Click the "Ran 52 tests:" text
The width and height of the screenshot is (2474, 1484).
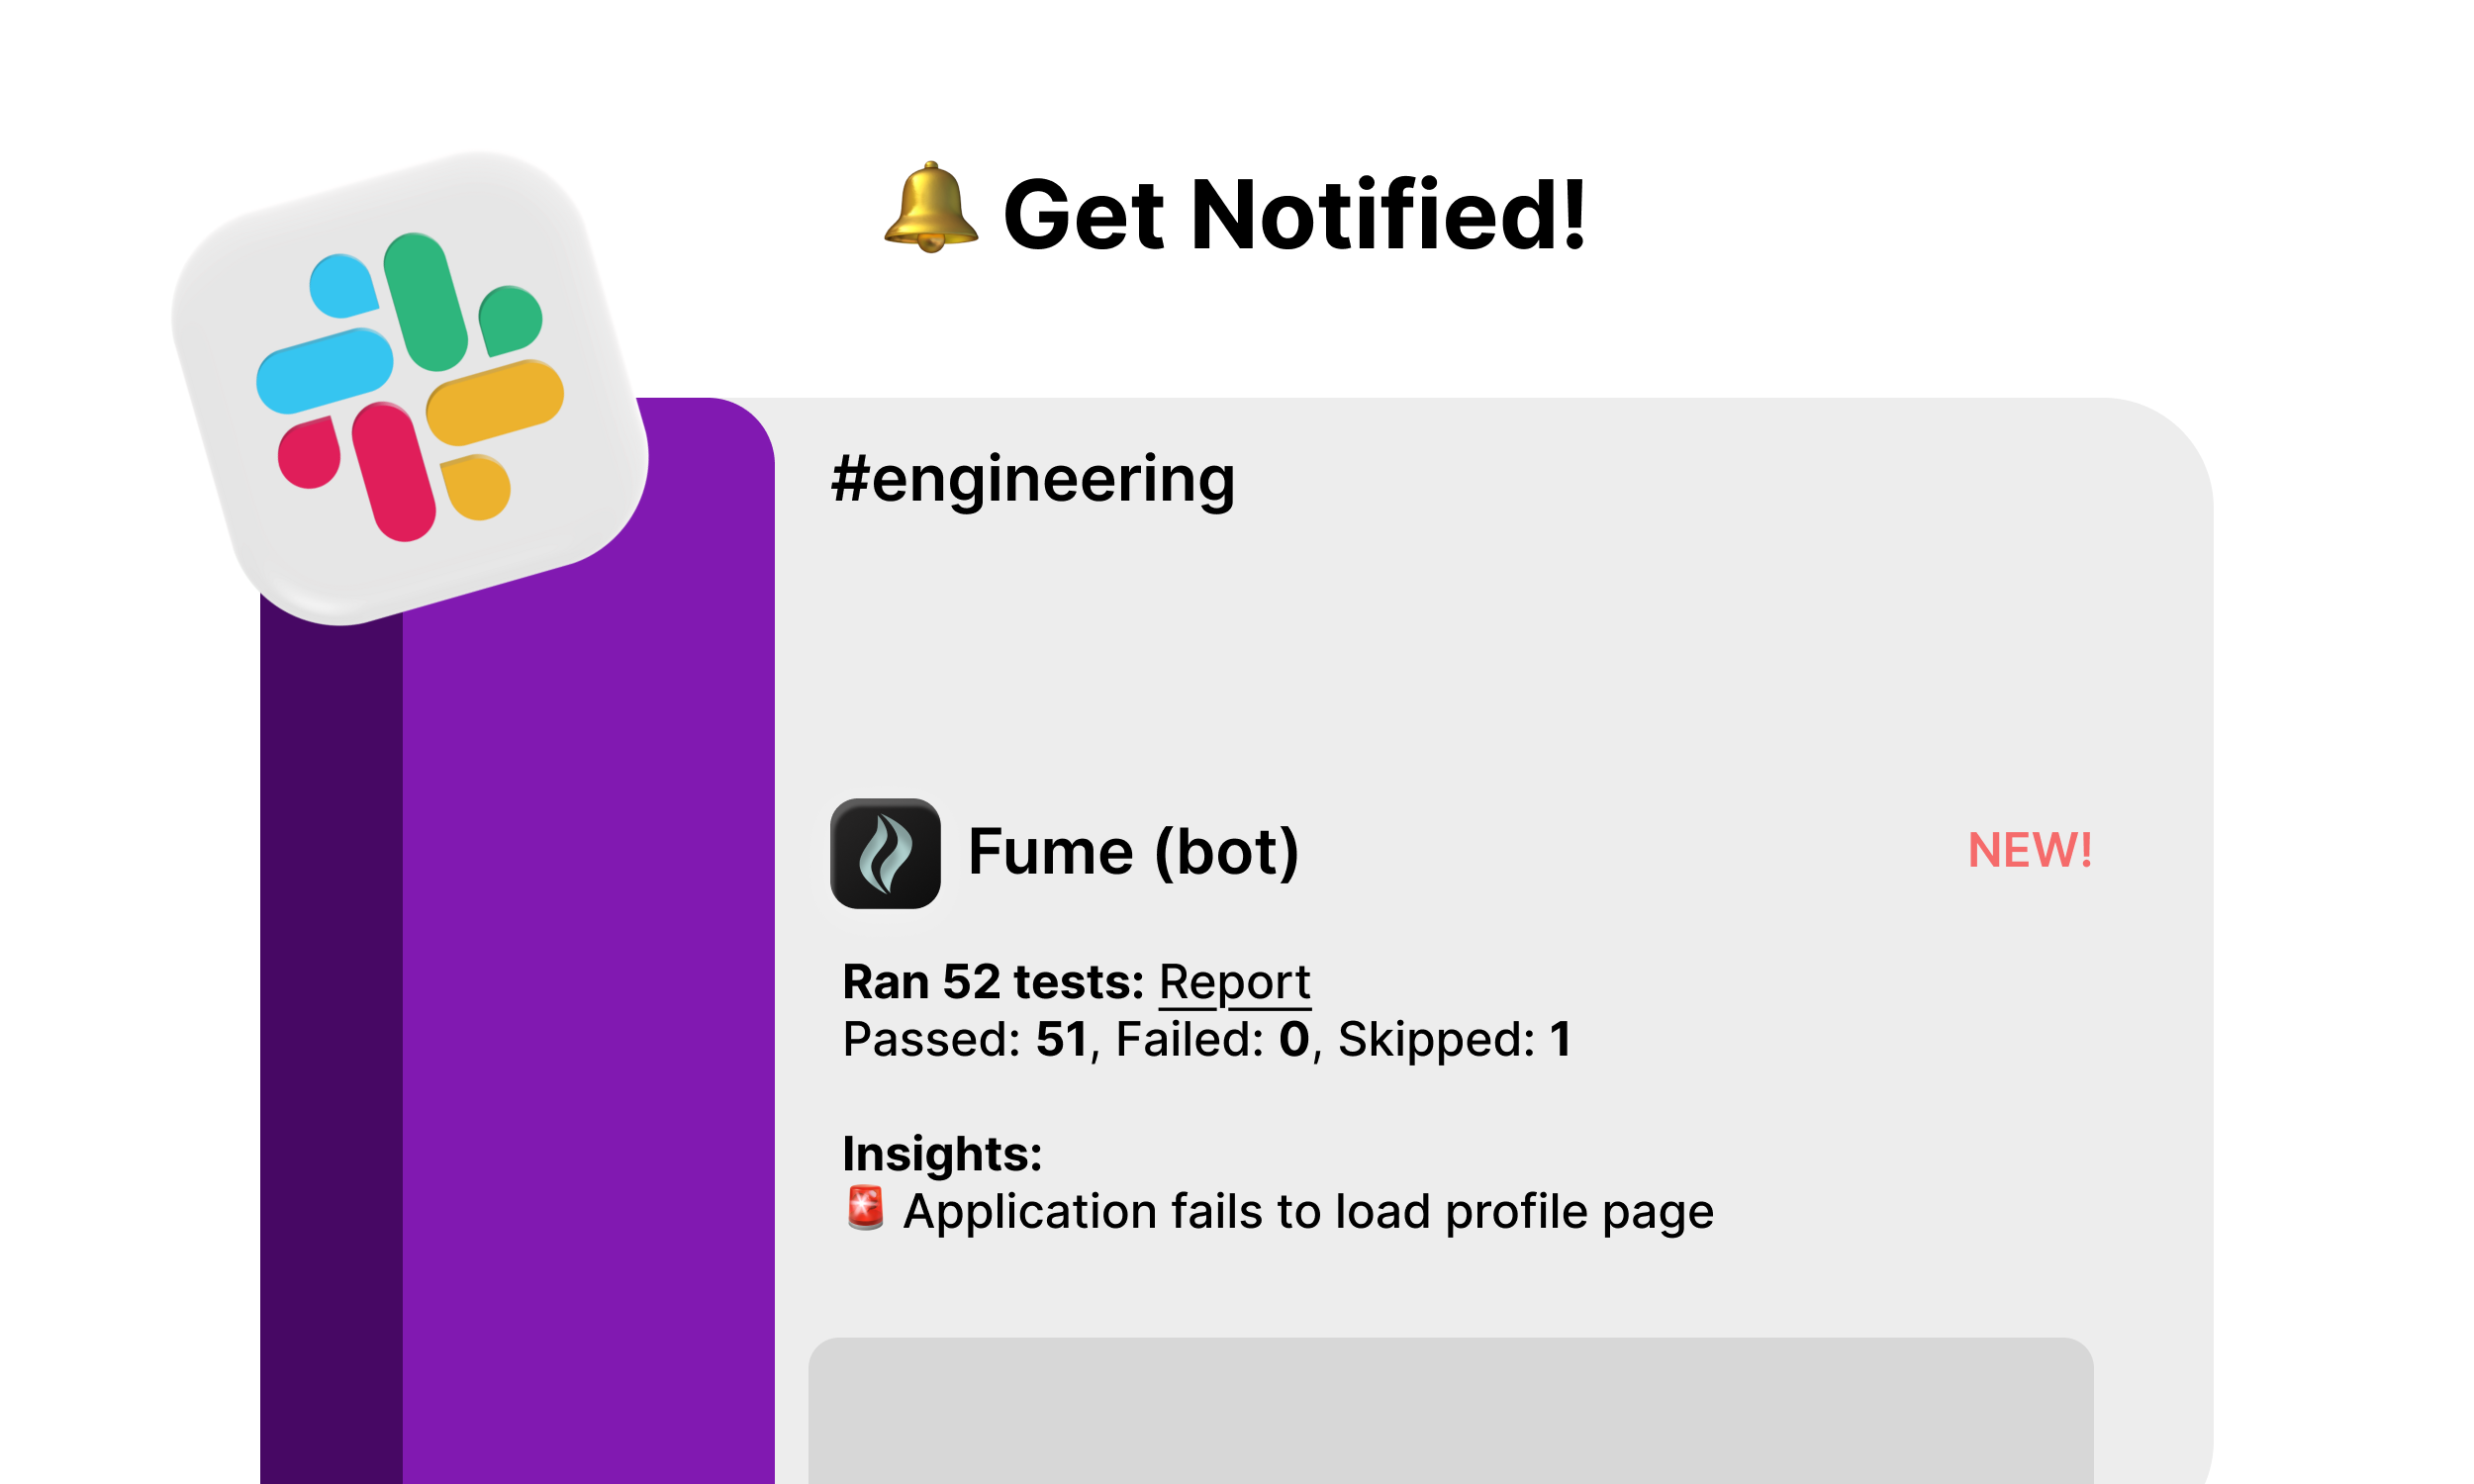coord(992,982)
